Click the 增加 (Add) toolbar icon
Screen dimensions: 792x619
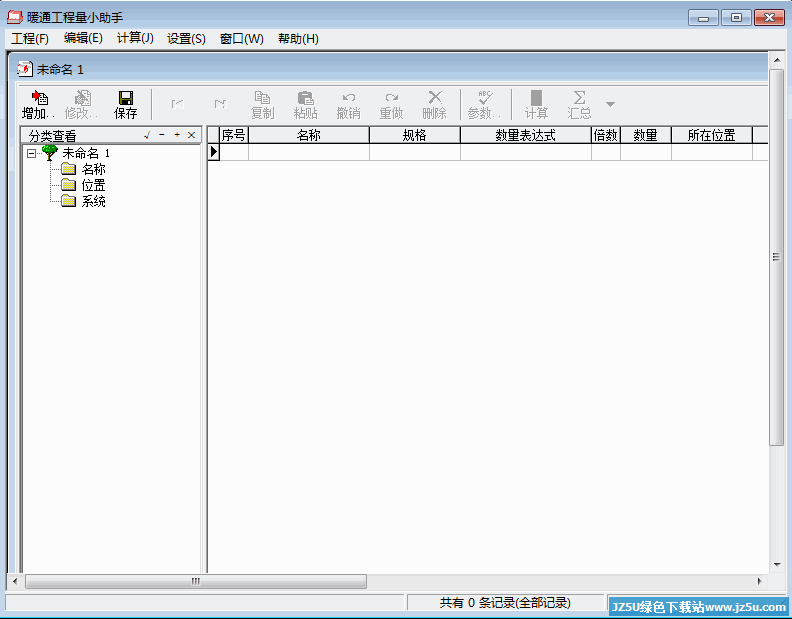[x=38, y=105]
